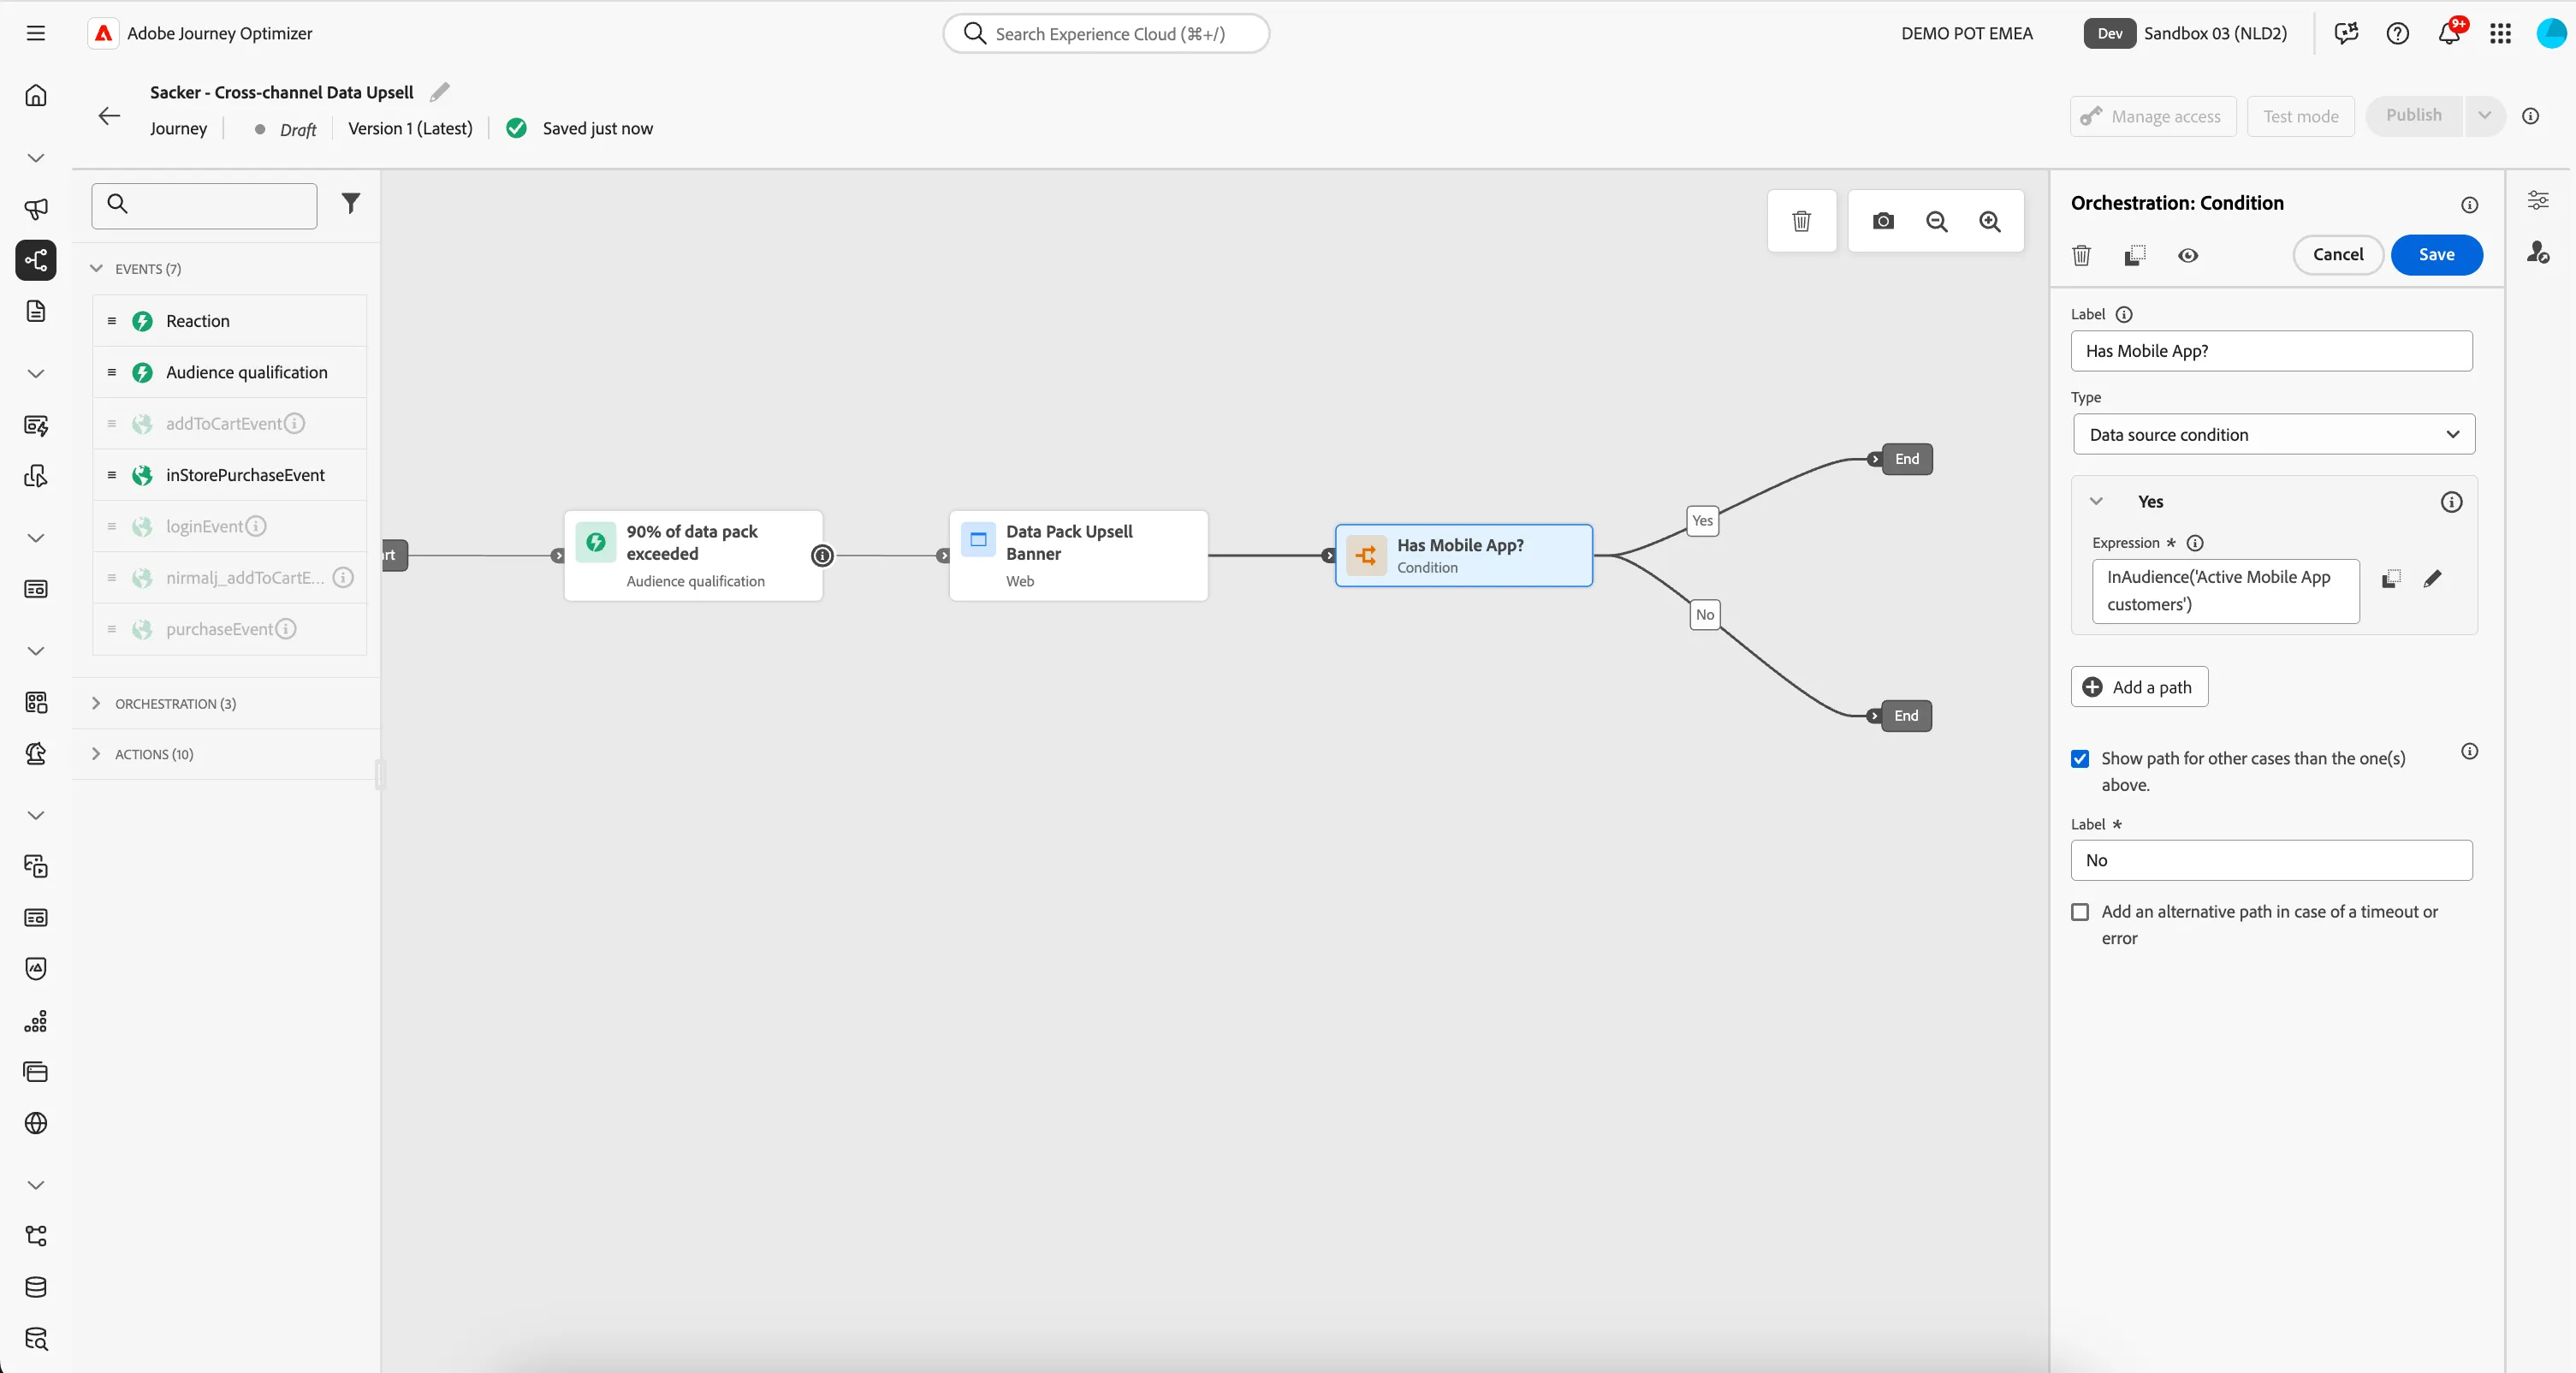
Task: Copy the condition activity in pane
Action: click(2134, 255)
